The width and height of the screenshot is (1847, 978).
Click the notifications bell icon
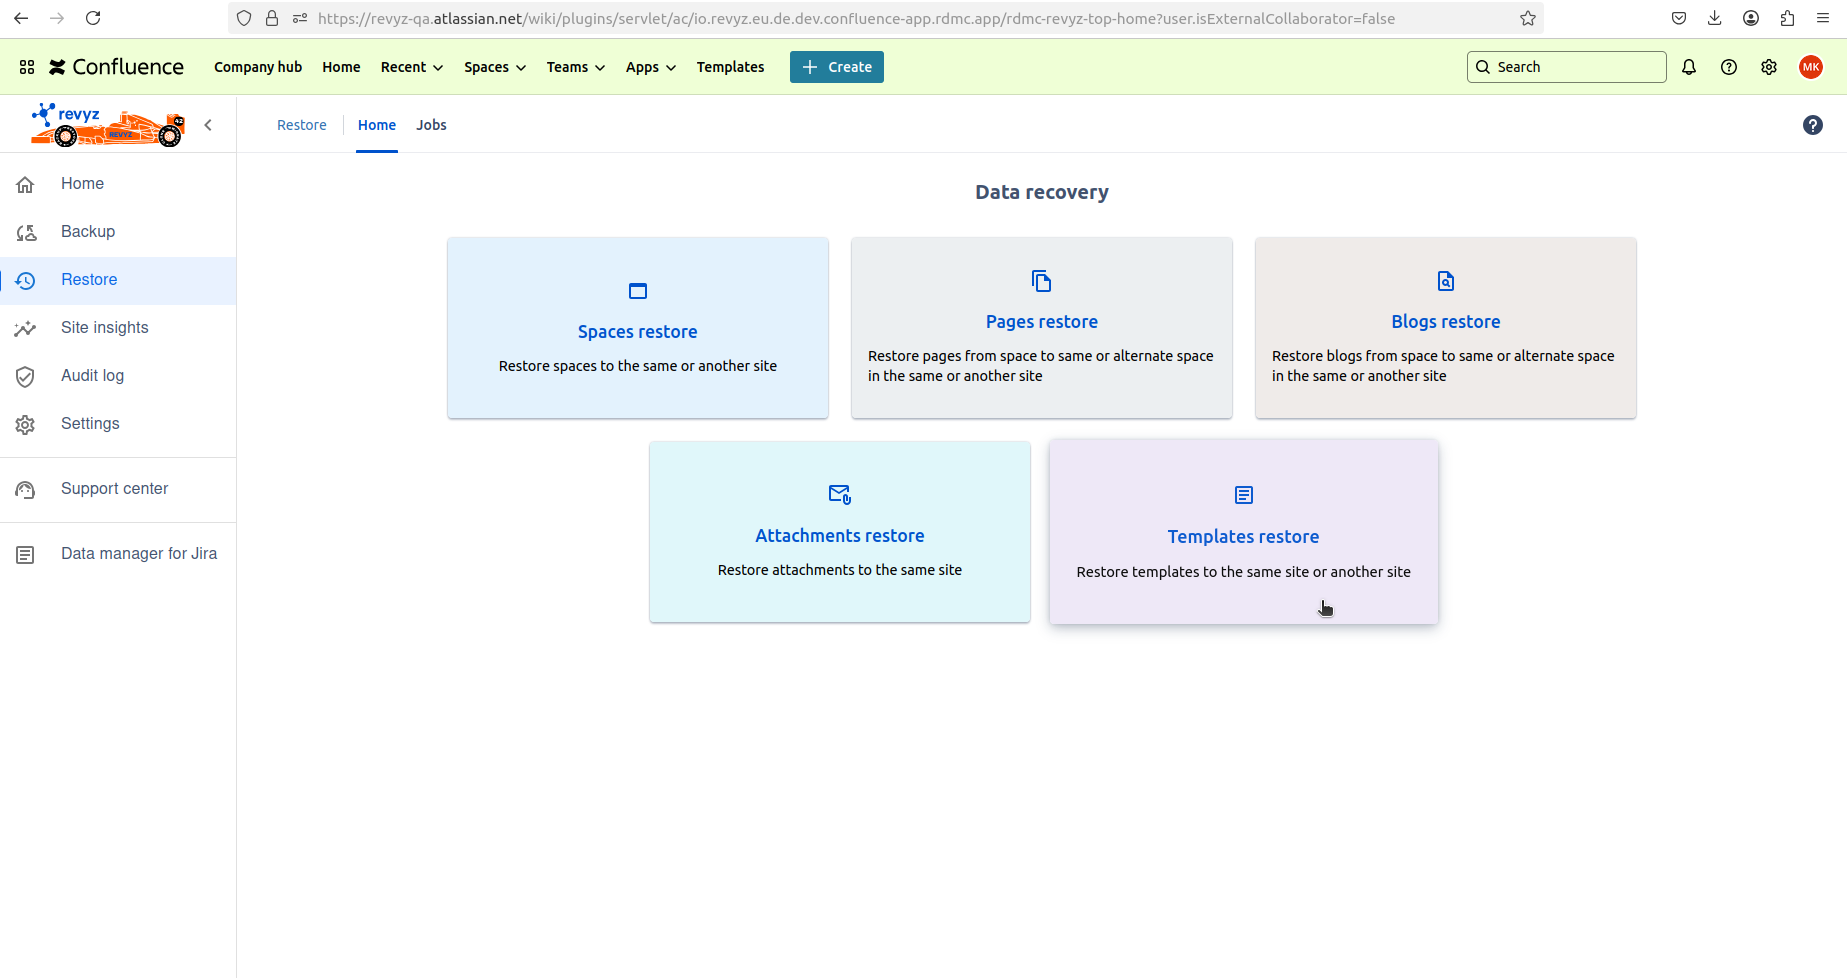coord(1689,67)
